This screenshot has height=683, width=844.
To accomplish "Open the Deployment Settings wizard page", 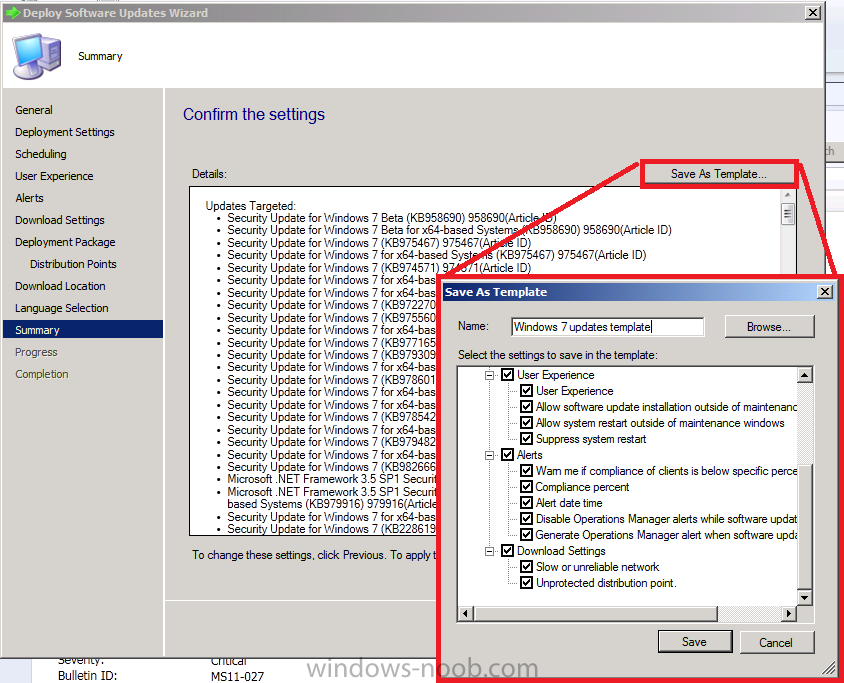I will (65, 132).
